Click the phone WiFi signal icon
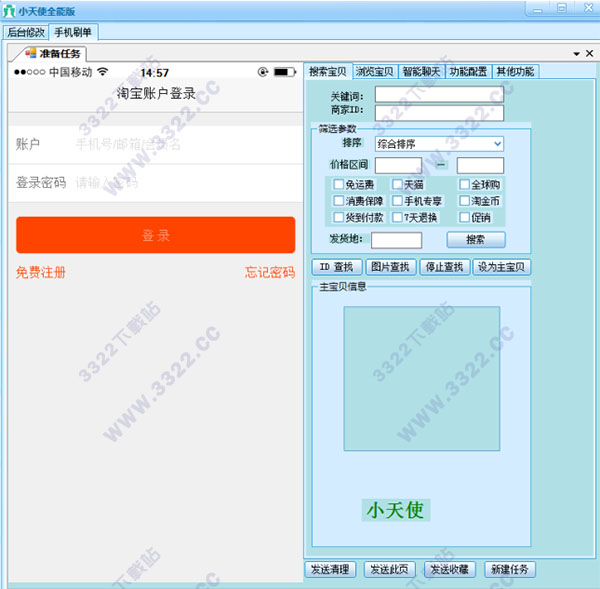Viewport: 600px width, 589px height. coord(103,72)
